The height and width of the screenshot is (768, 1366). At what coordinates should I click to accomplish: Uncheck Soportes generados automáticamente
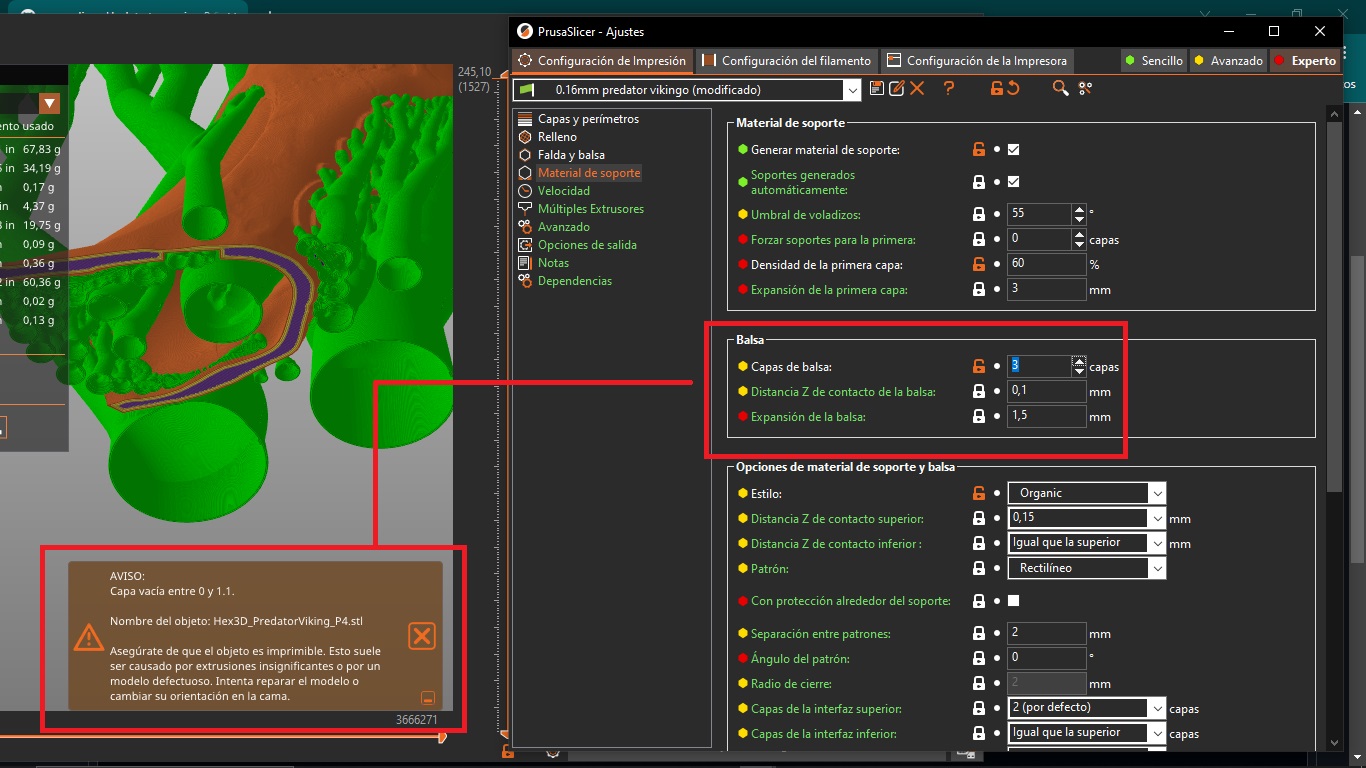coord(1013,182)
